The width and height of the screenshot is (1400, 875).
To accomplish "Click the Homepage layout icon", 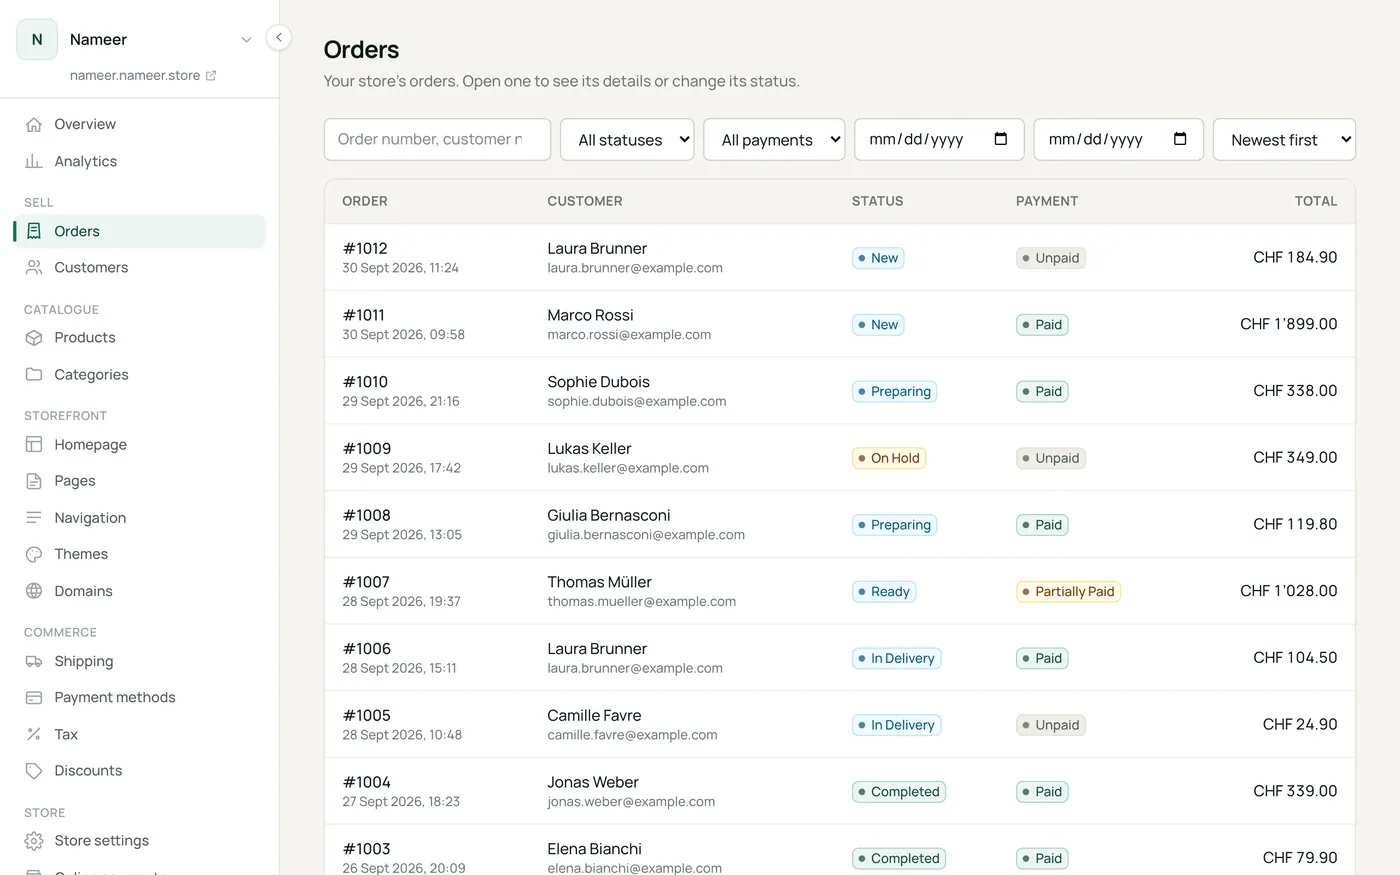I will click(x=34, y=444).
